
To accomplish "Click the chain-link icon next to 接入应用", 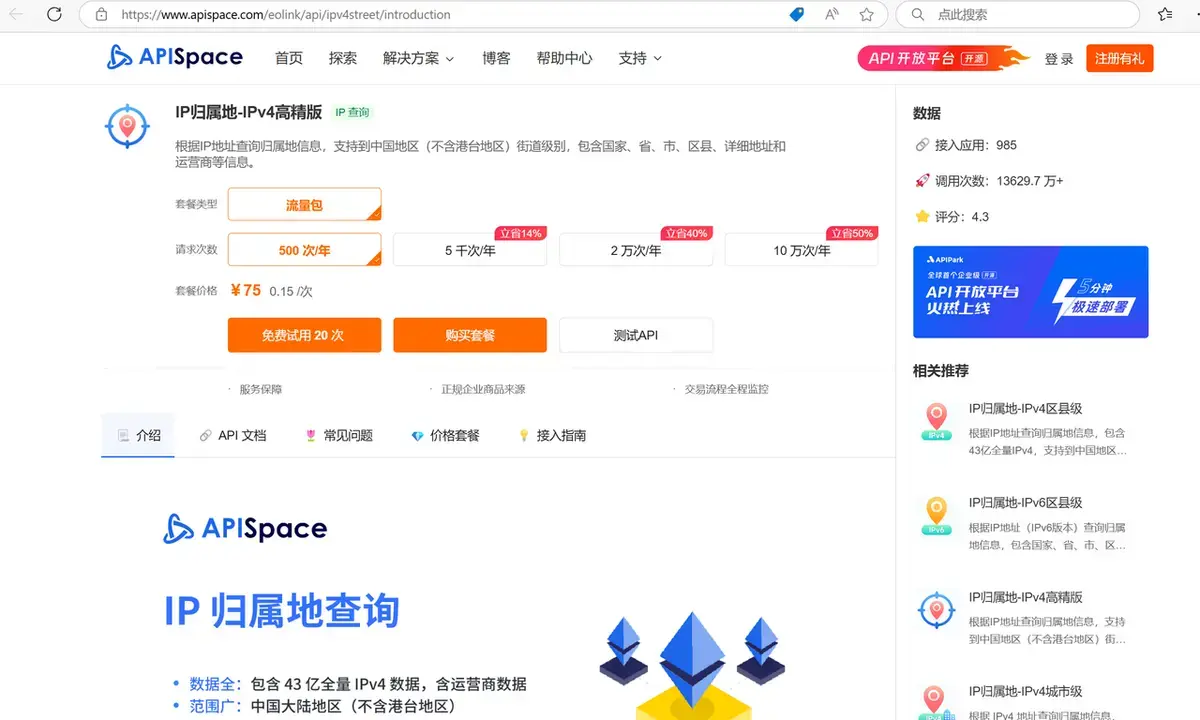I will pos(921,144).
